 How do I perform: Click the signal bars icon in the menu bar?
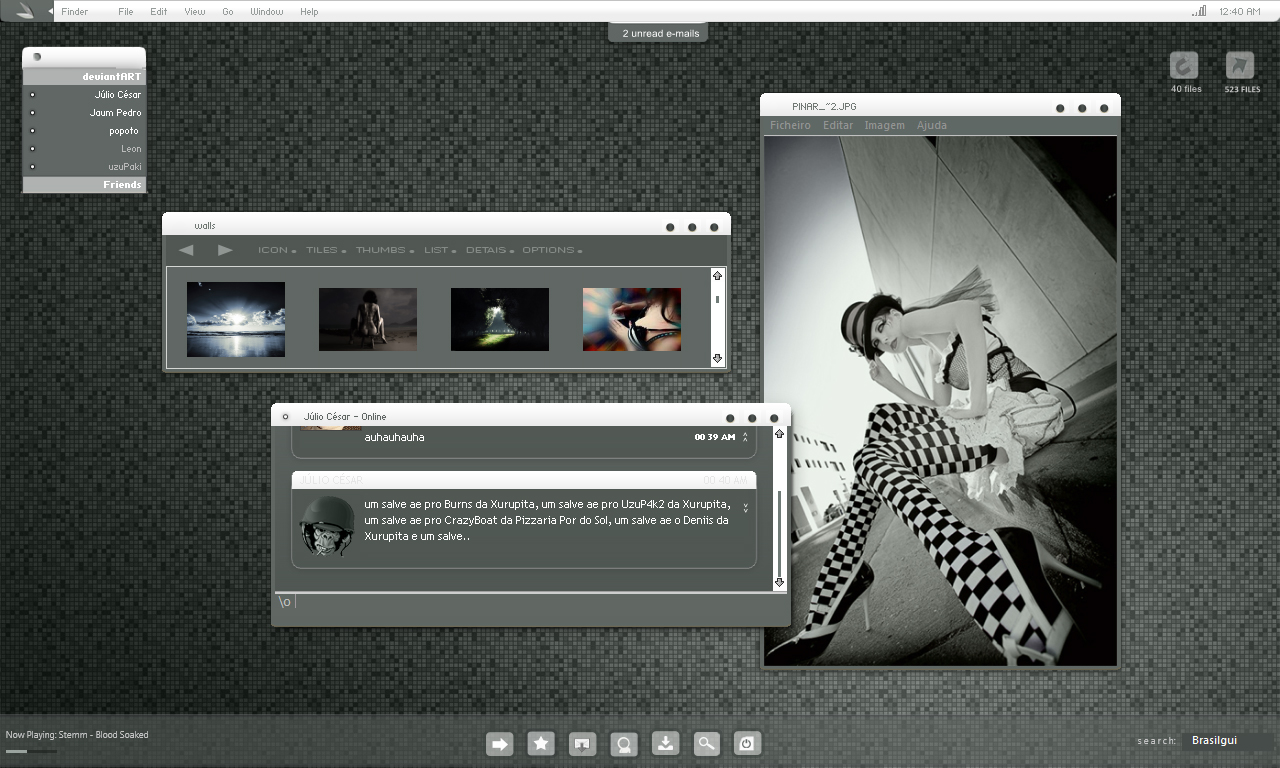(1199, 11)
